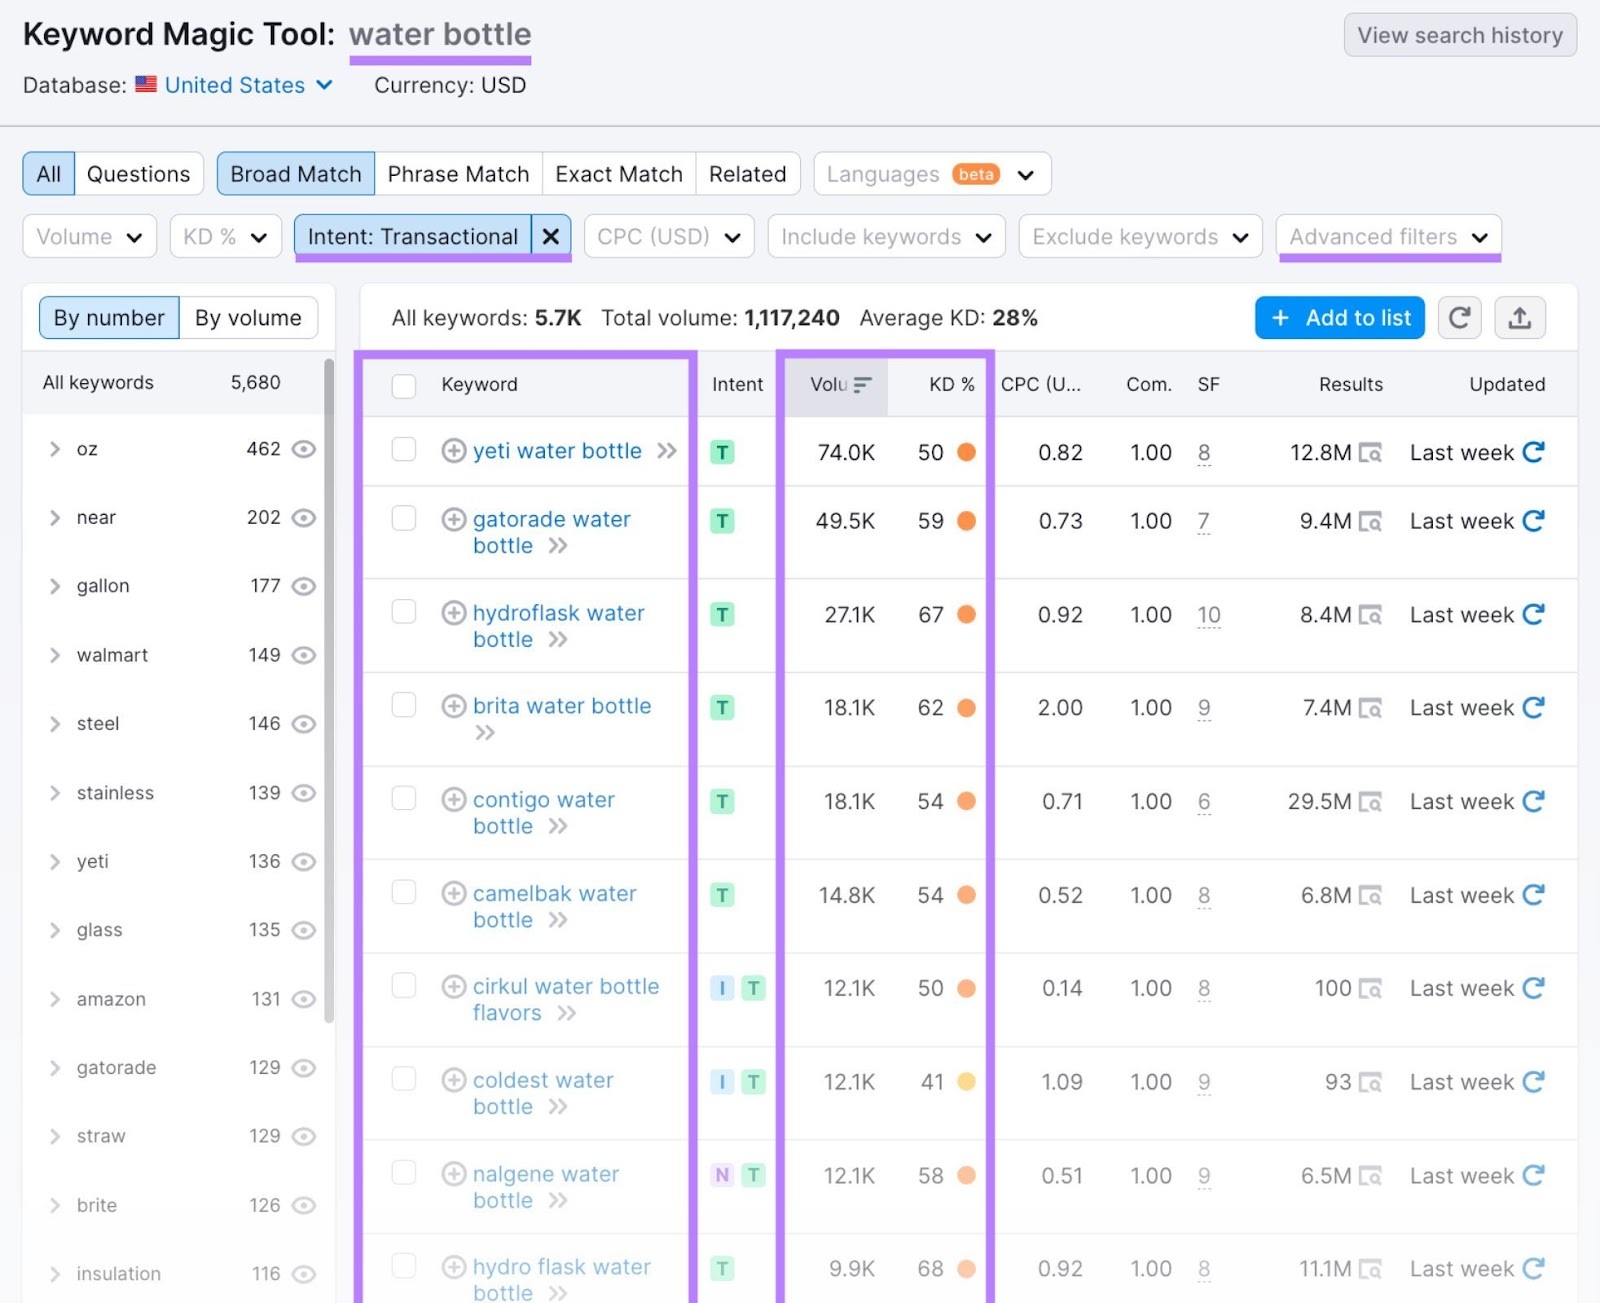Expand the Advanced filters dropdown
Screen dimensions: 1600x1303
(x=1388, y=236)
